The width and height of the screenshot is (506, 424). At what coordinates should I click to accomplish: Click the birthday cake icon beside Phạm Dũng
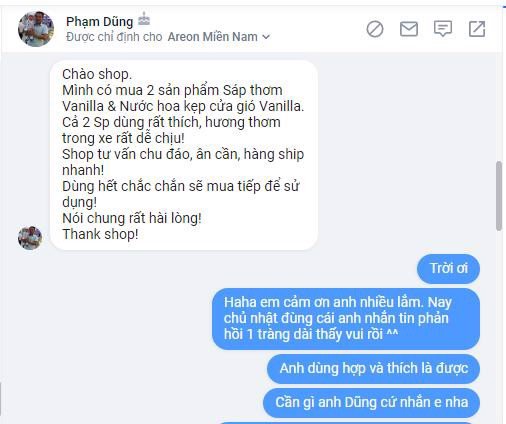click(144, 19)
